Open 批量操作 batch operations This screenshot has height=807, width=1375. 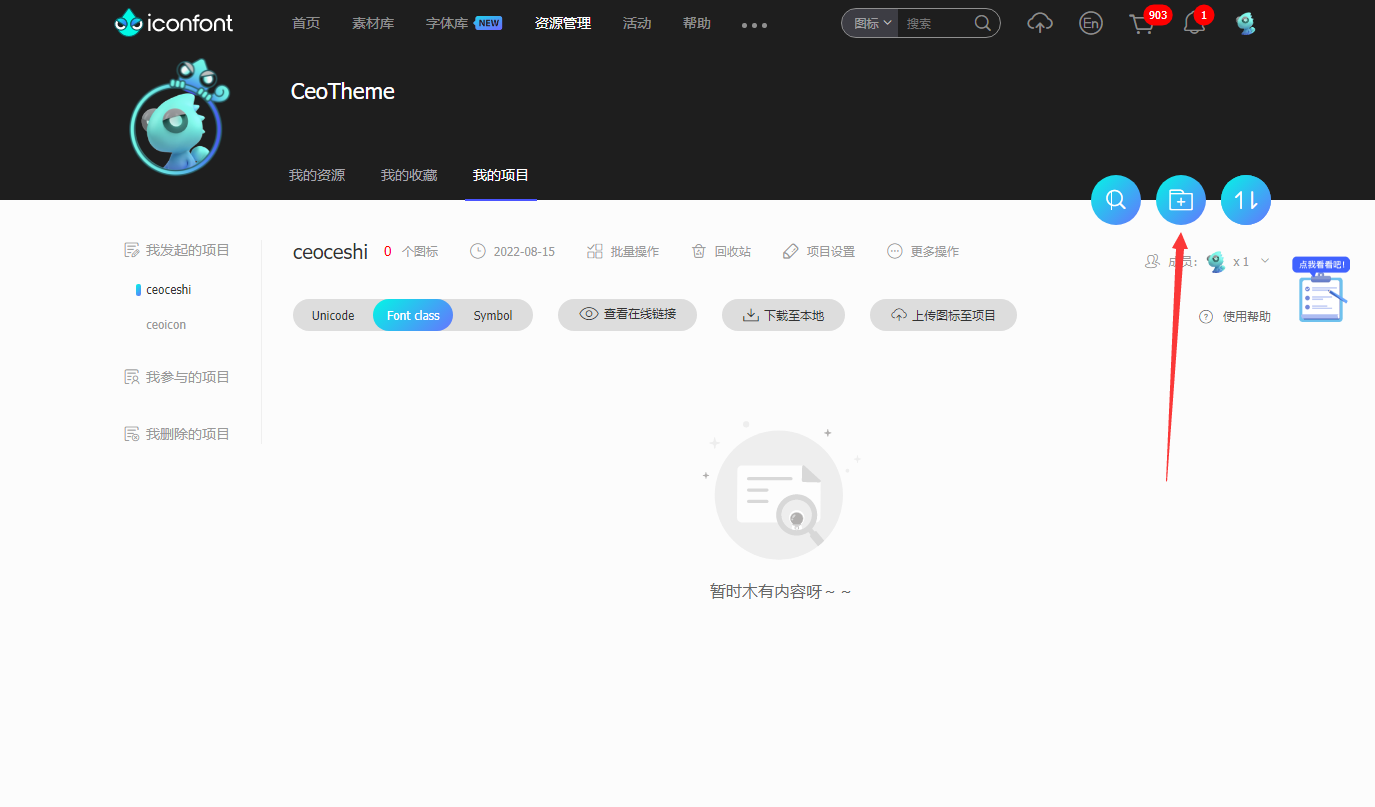[623, 251]
